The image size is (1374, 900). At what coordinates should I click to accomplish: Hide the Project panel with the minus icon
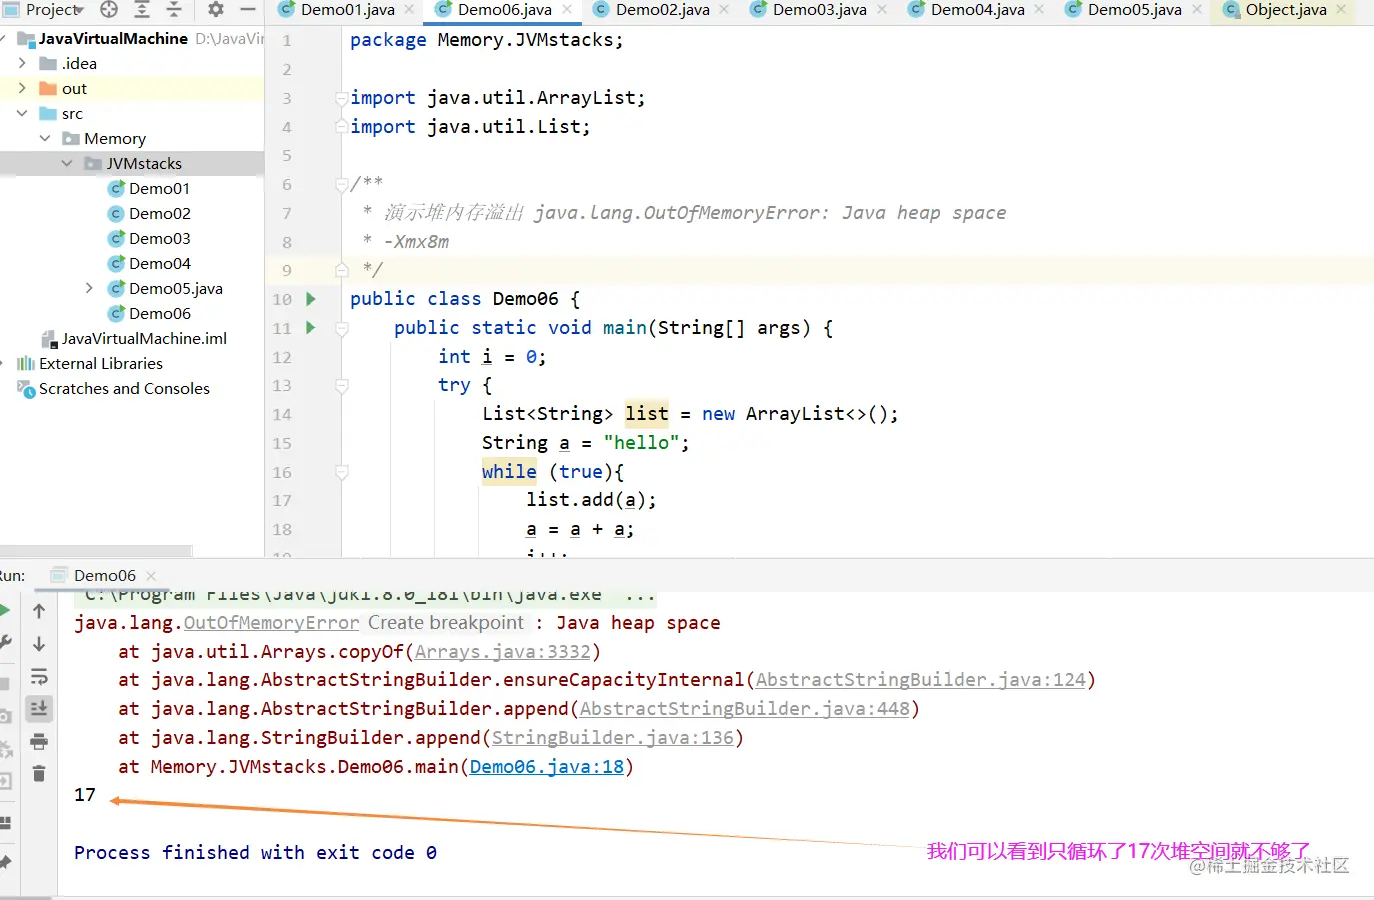click(248, 9)
